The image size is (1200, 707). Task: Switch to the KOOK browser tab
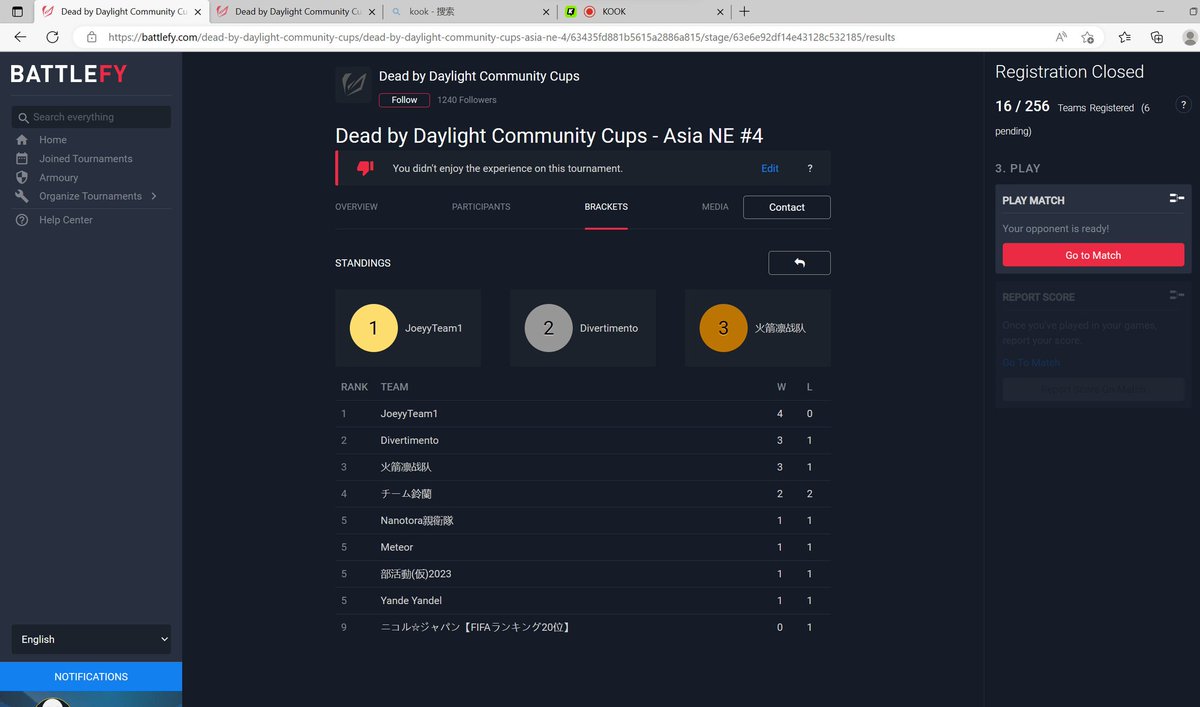click(643, 12)
